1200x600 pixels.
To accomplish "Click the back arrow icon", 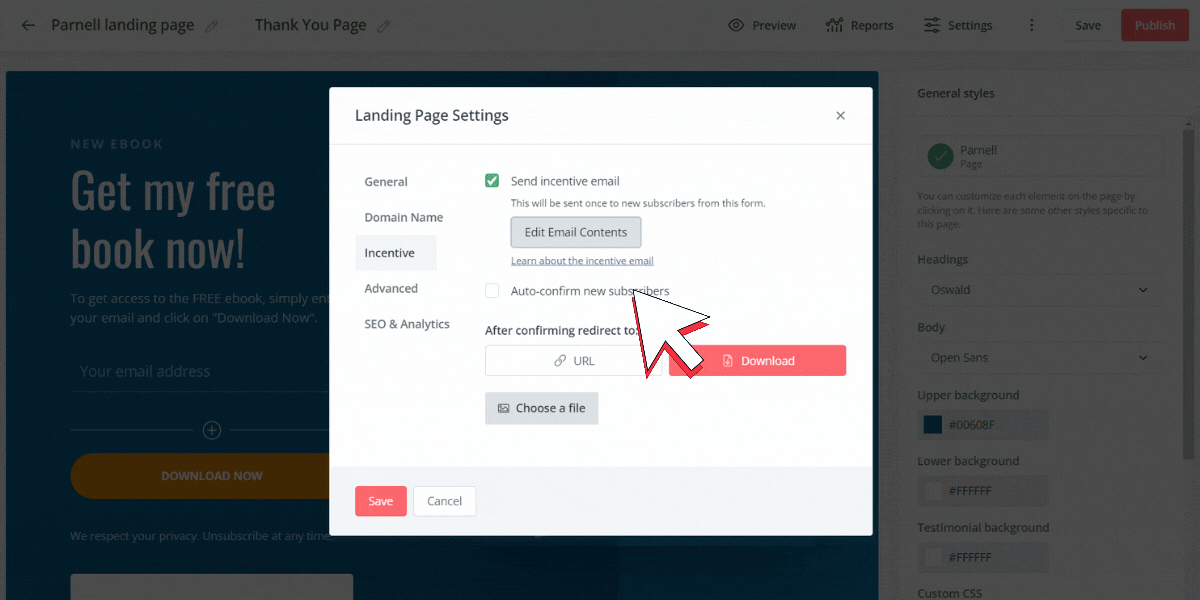I will [x=28, y=25].
